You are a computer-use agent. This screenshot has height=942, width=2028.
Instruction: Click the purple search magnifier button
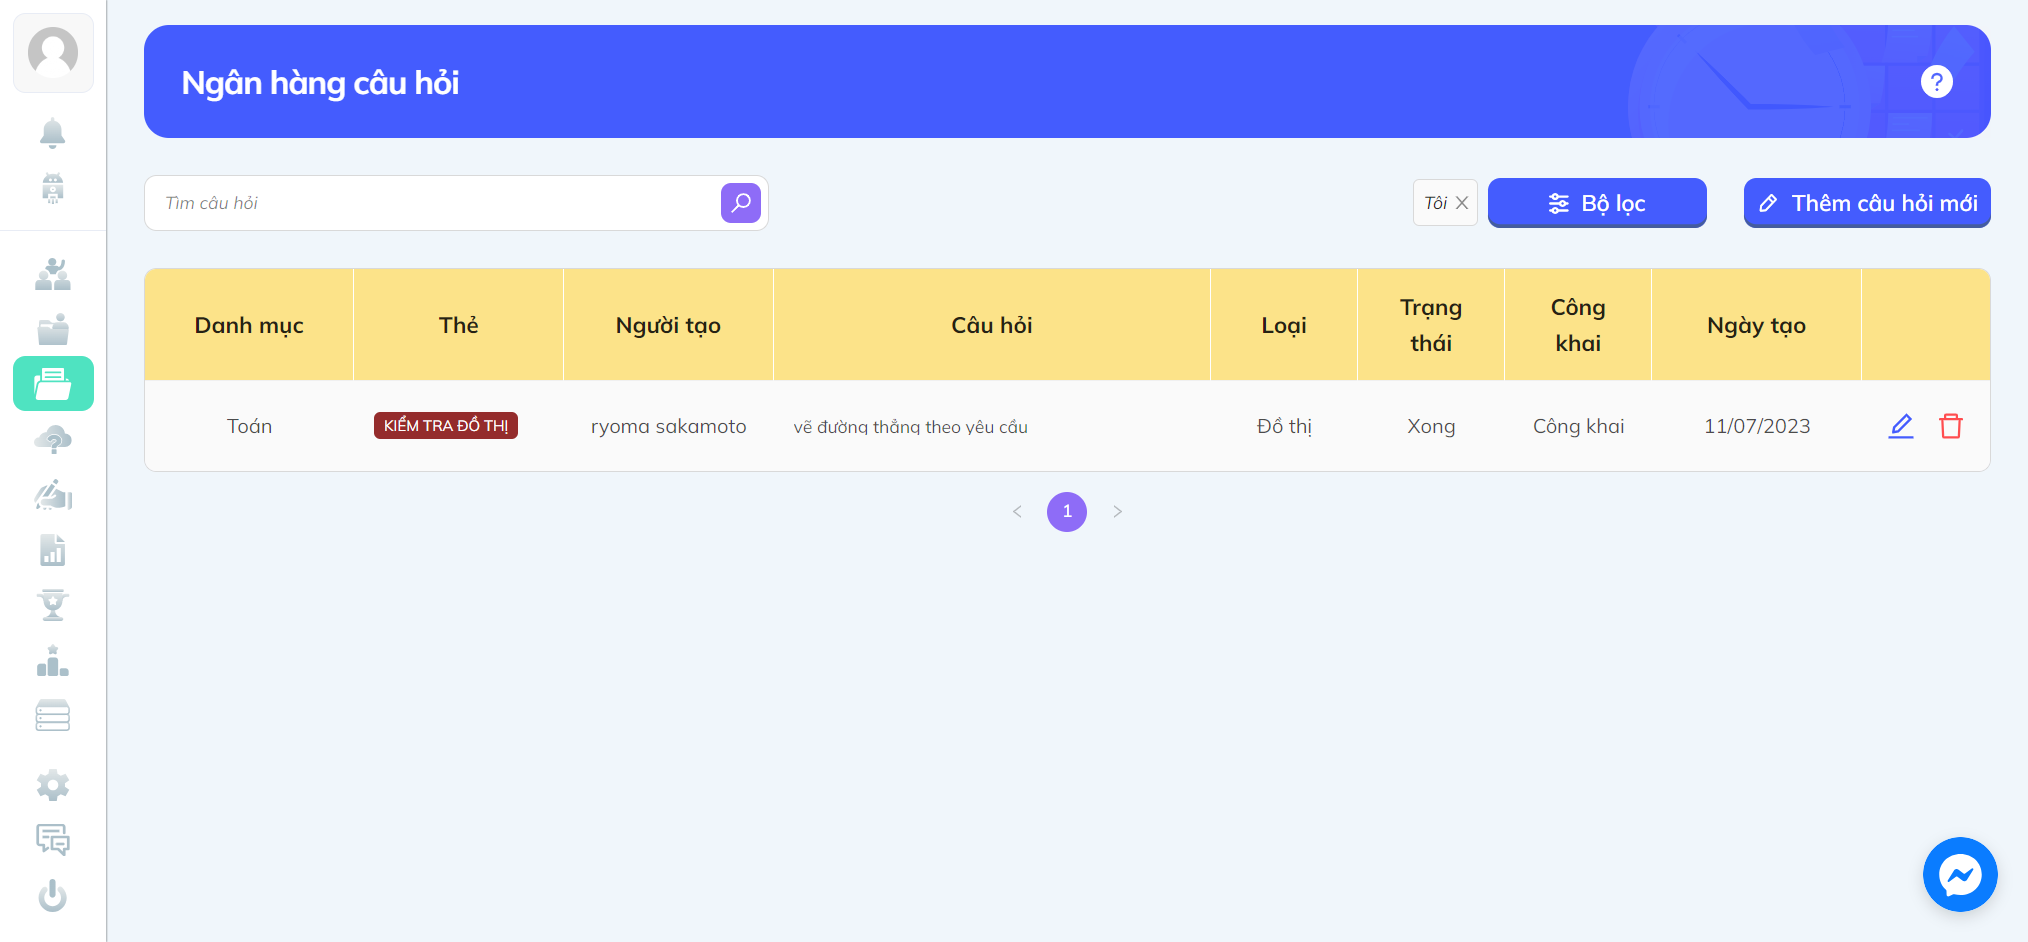(741, 203)
